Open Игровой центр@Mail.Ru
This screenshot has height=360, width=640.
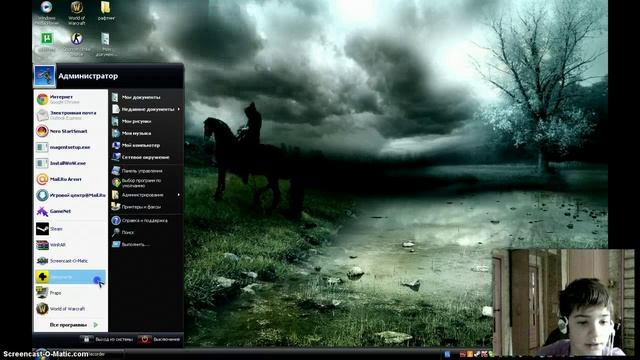click(70, 195)
